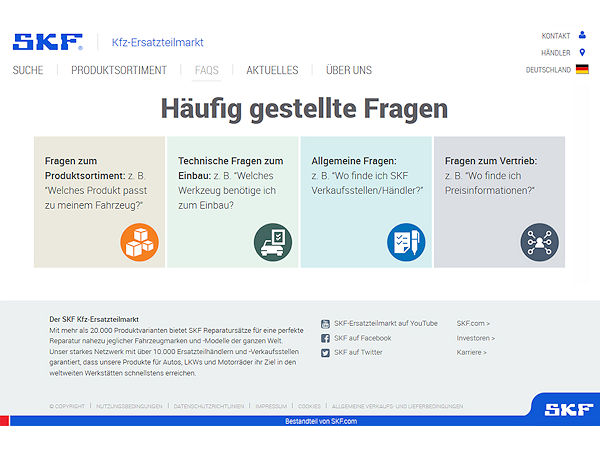Select the FAQS menu item
Image resolution: width=600 pixels, height=450 pixels.
pos(207,70)
